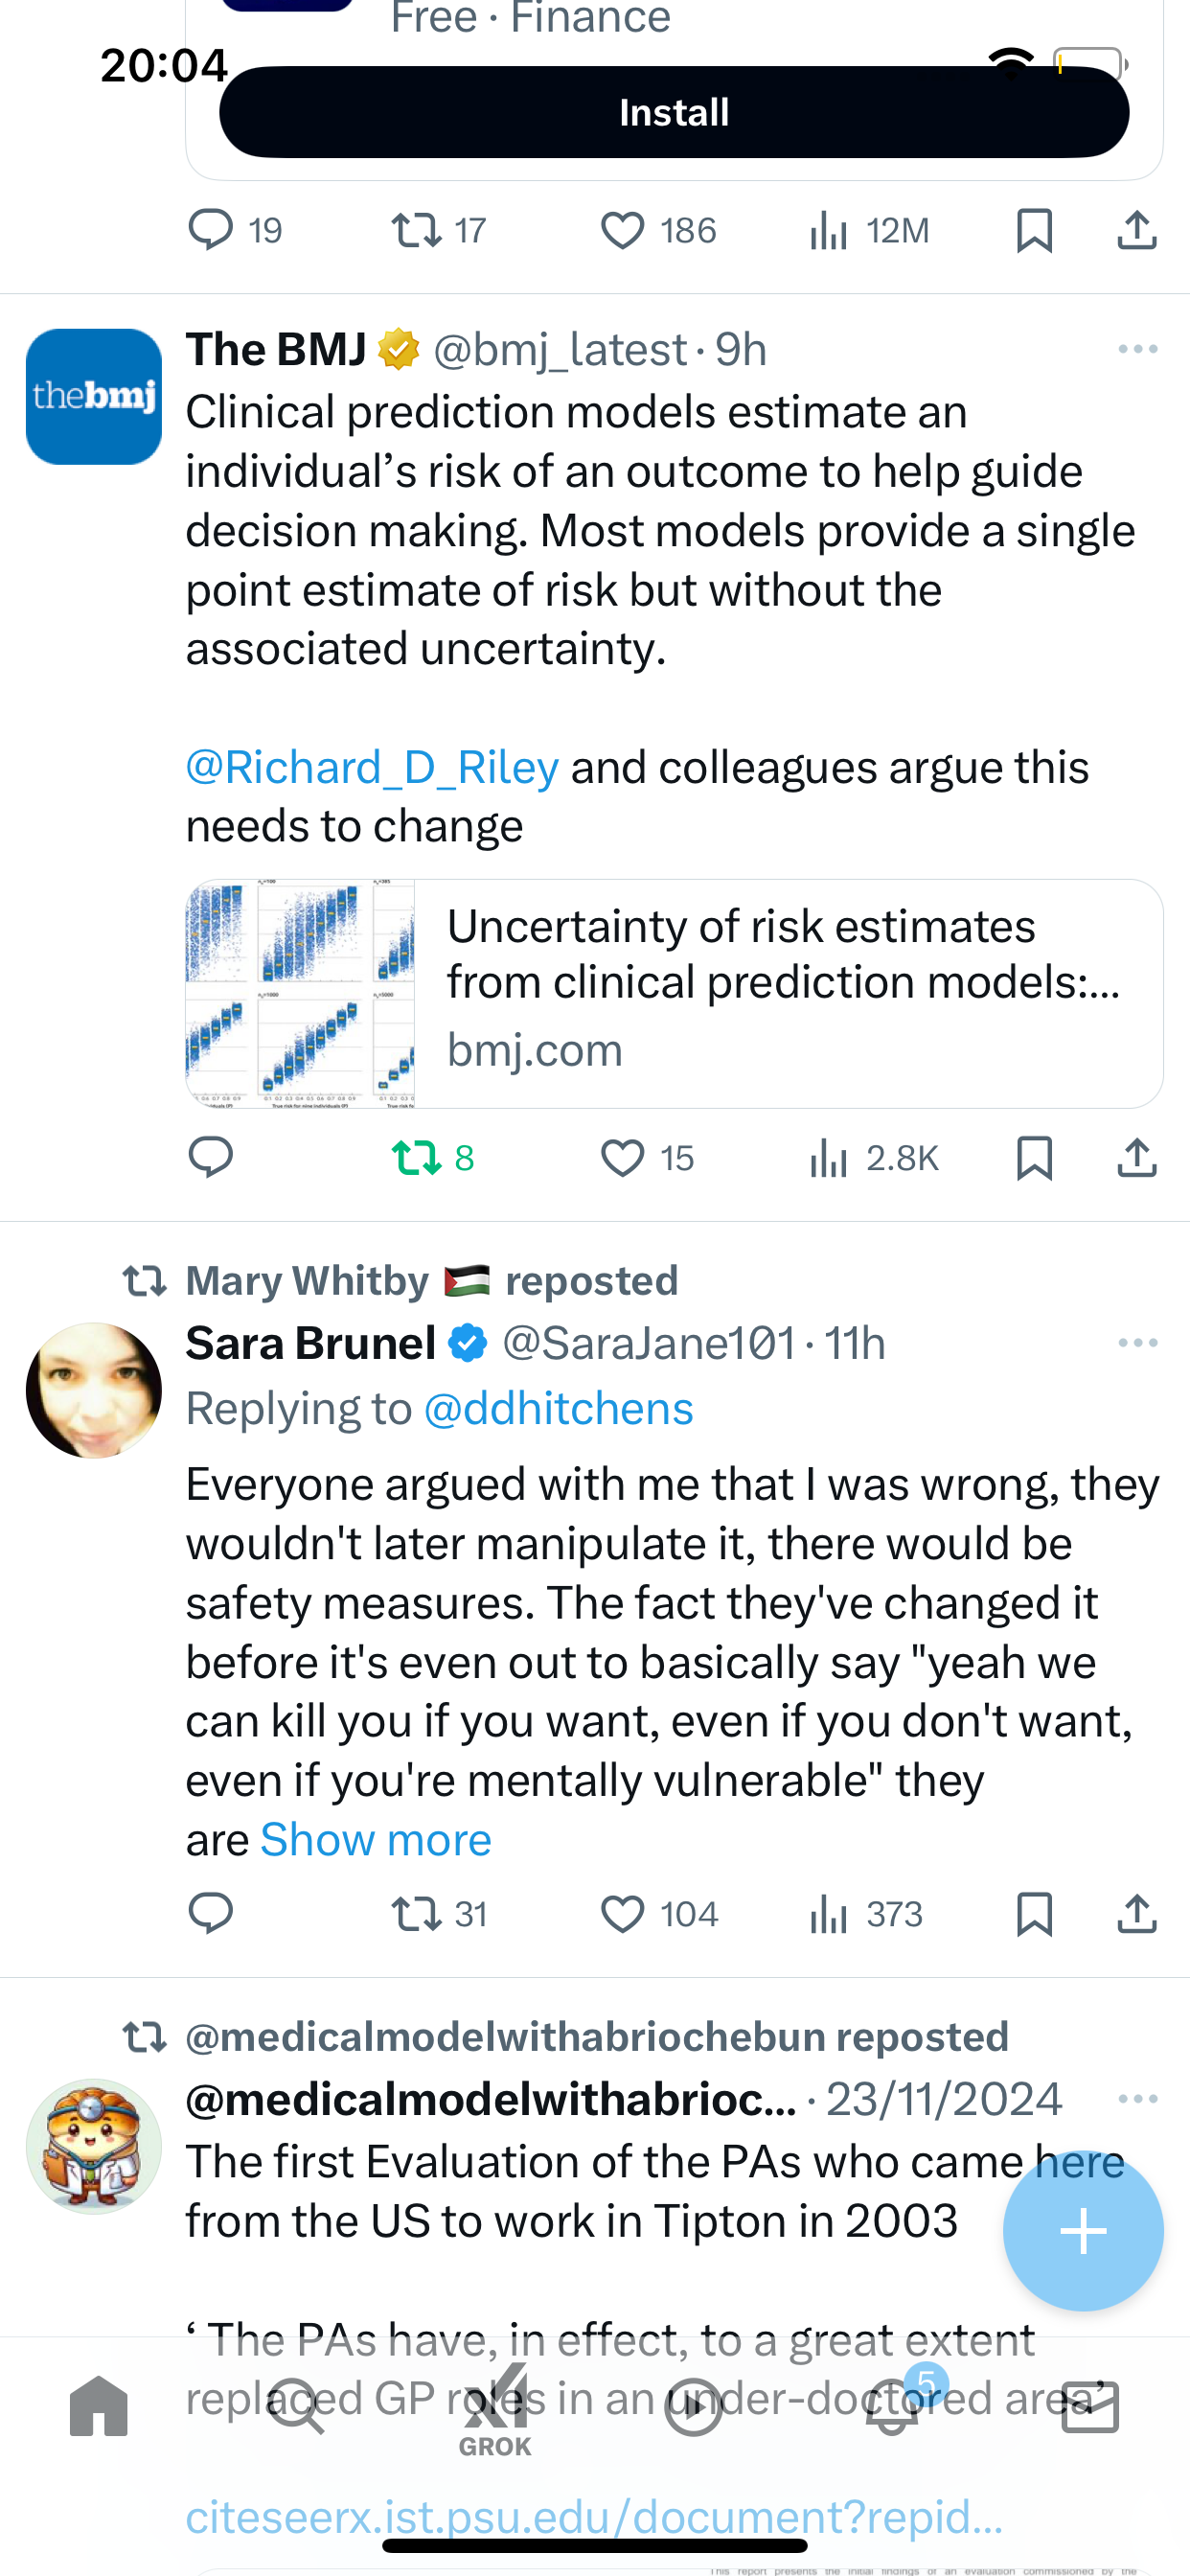The width and height of the screenshot is (1190, 2576).
Task: Go to the Home tab
Action: coord(99,2408)
